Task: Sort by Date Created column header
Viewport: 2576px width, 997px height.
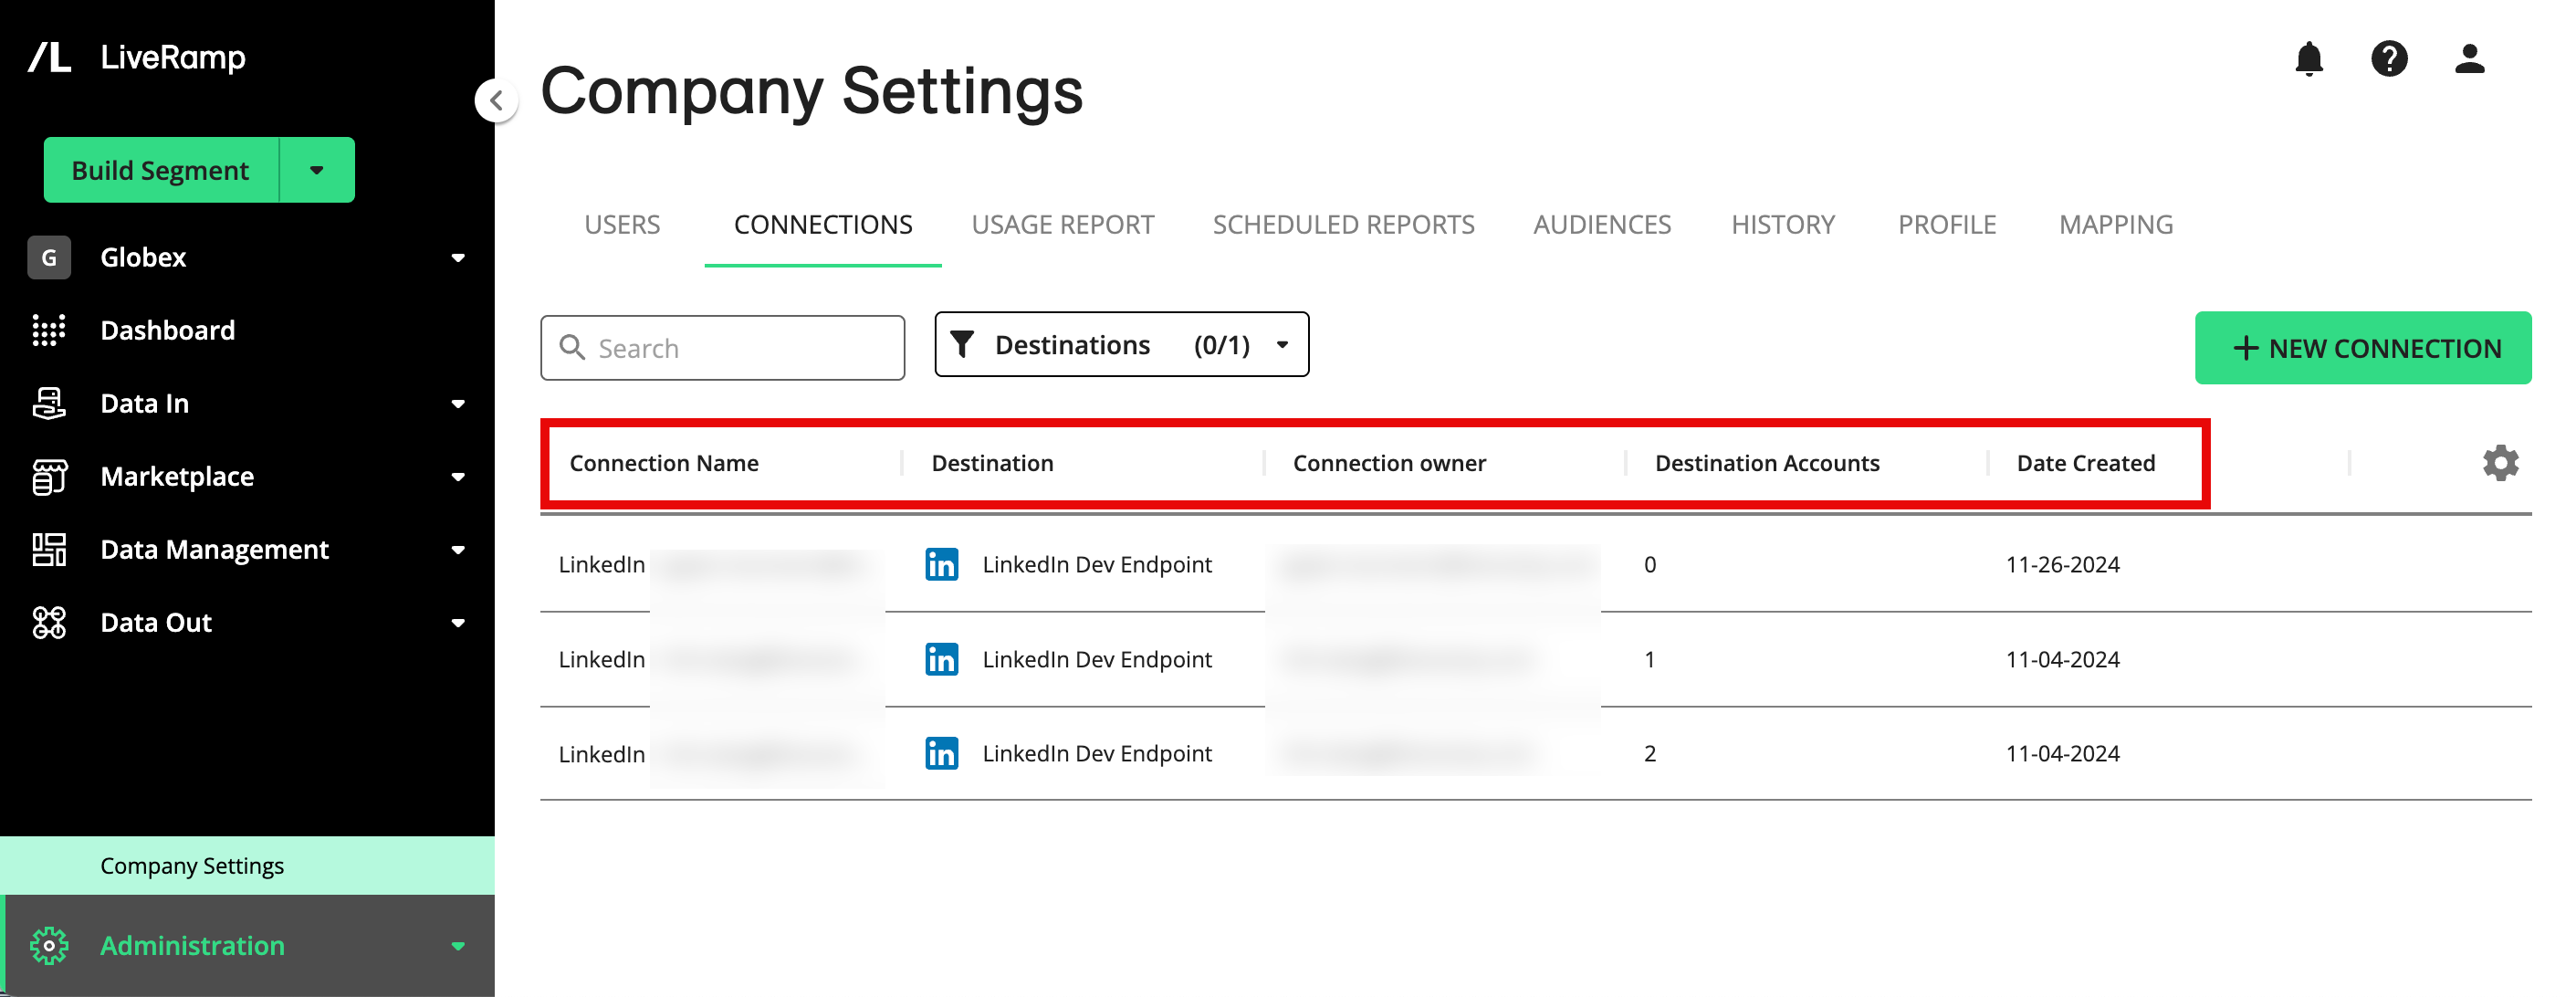Action: pyautogui.click(x=2085, y=463)
